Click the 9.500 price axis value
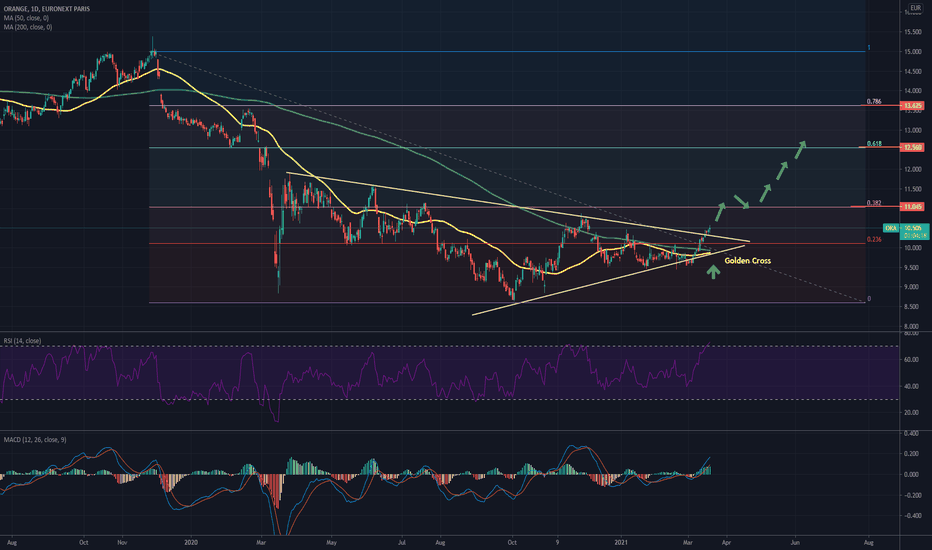This screenshot has width=932, height=550. coord(913,268)
